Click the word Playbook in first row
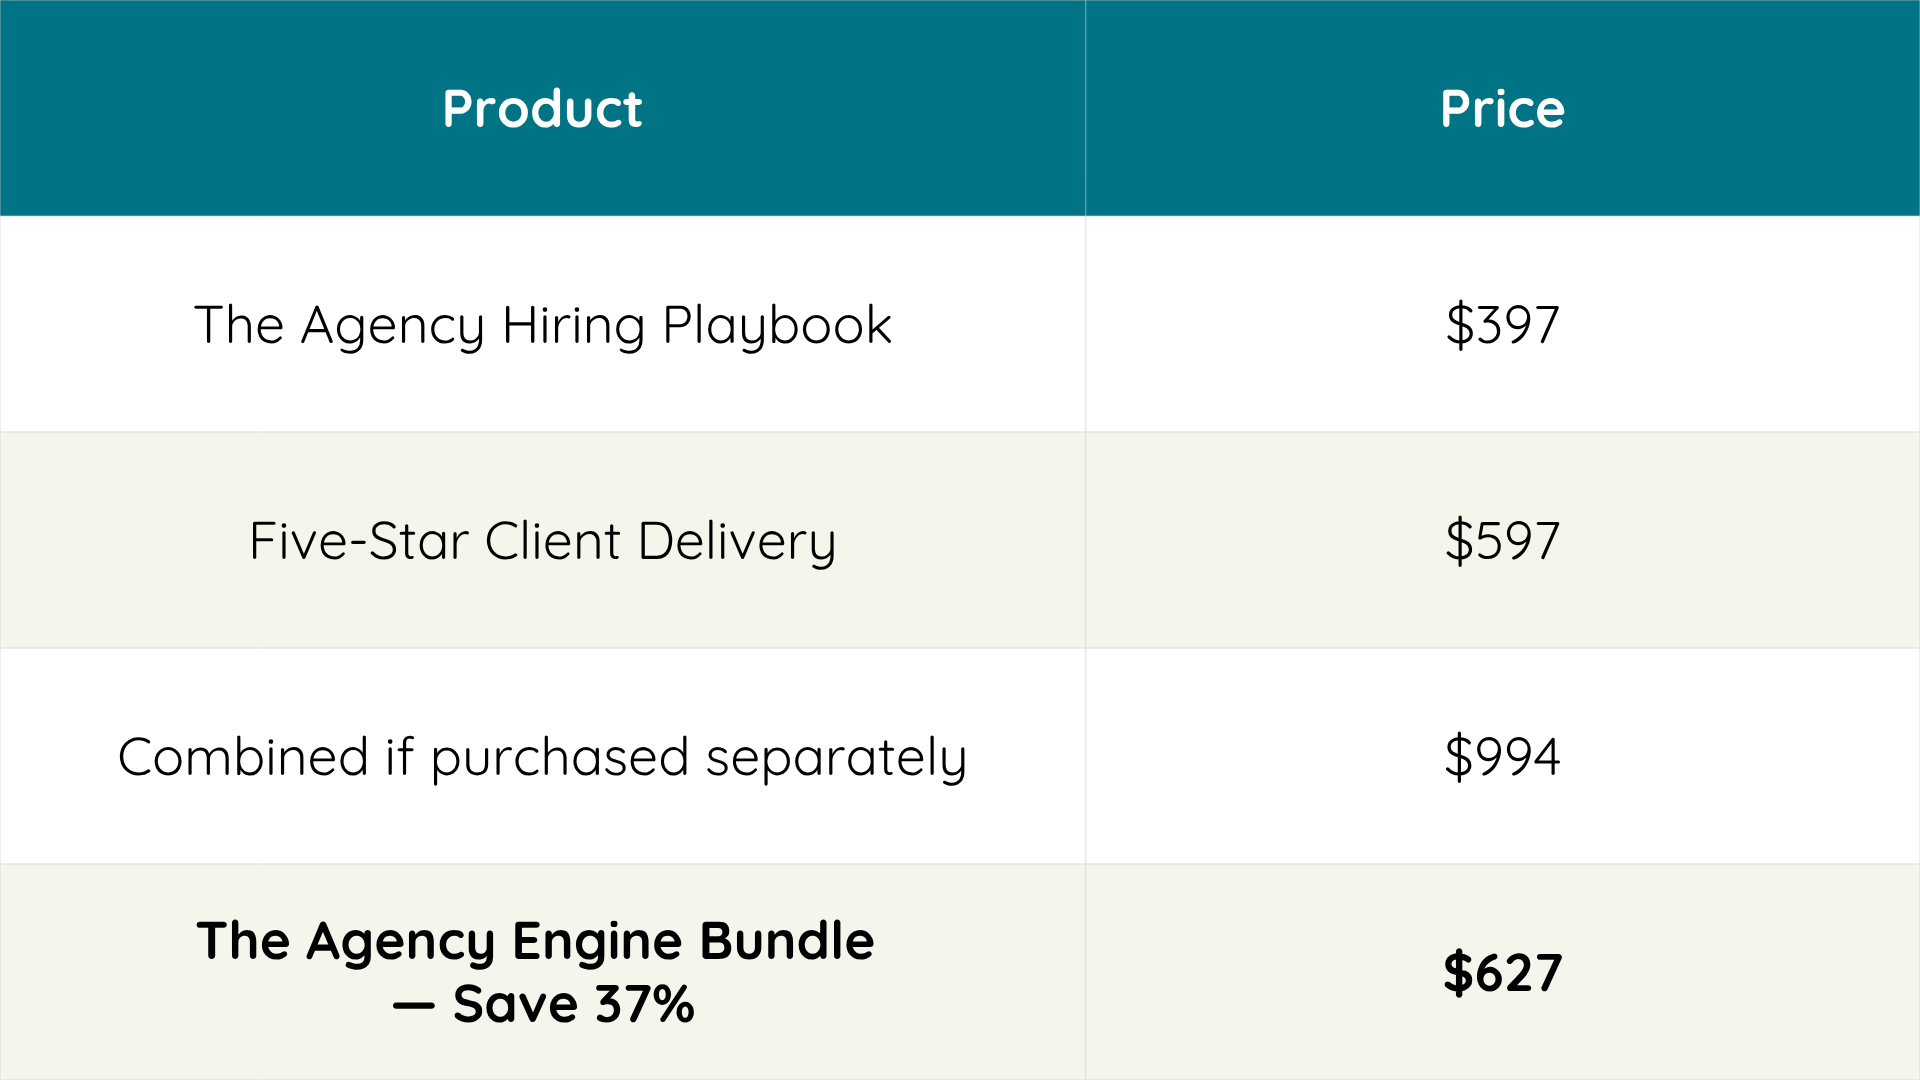1920x1080 pixels. tap(777, 326)
